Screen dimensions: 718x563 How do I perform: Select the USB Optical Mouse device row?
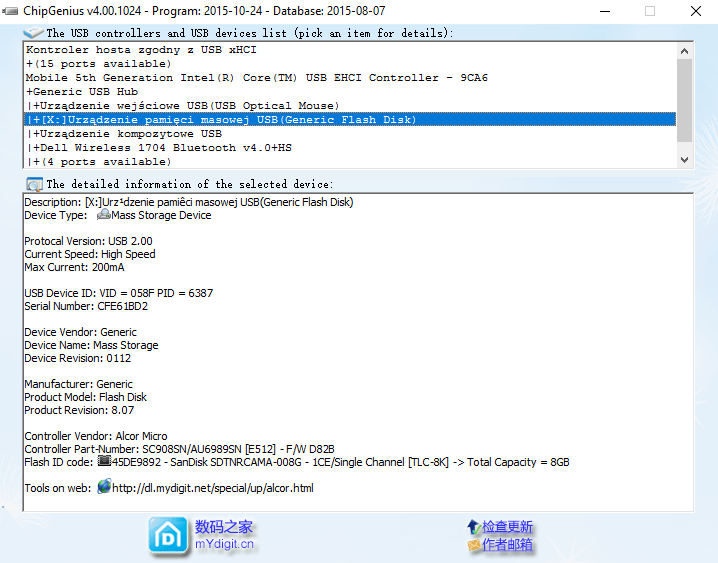point(350,106)
